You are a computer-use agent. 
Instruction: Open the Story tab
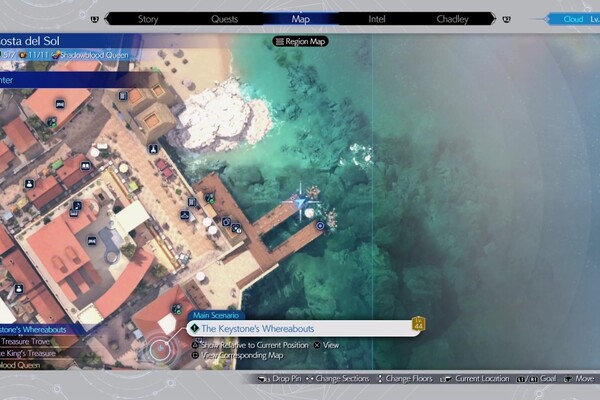coord(148,19)
